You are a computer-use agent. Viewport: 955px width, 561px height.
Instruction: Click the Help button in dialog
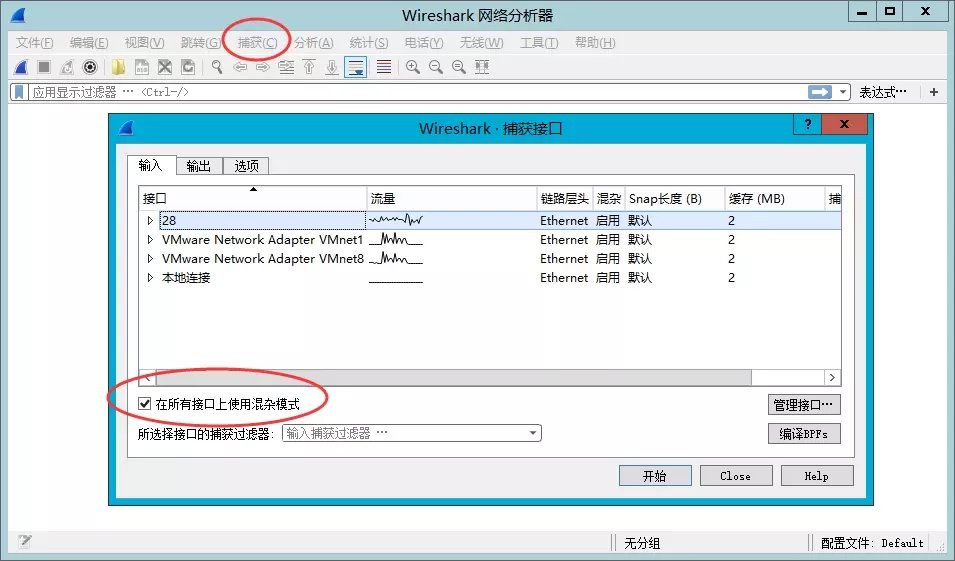tap(817, 476)
